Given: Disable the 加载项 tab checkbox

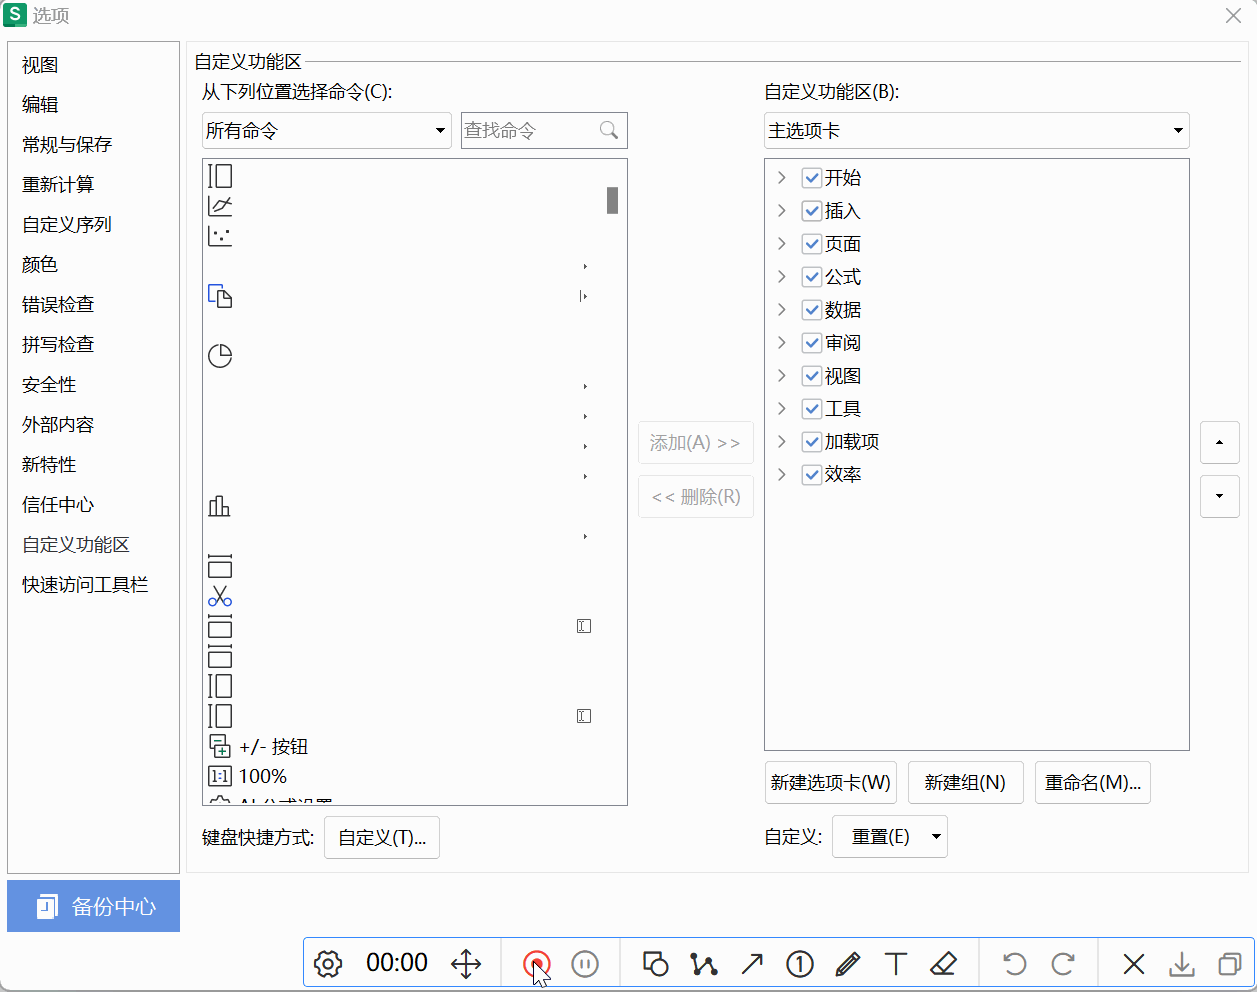Looking at the screenshot, I should tap(812, 442).
